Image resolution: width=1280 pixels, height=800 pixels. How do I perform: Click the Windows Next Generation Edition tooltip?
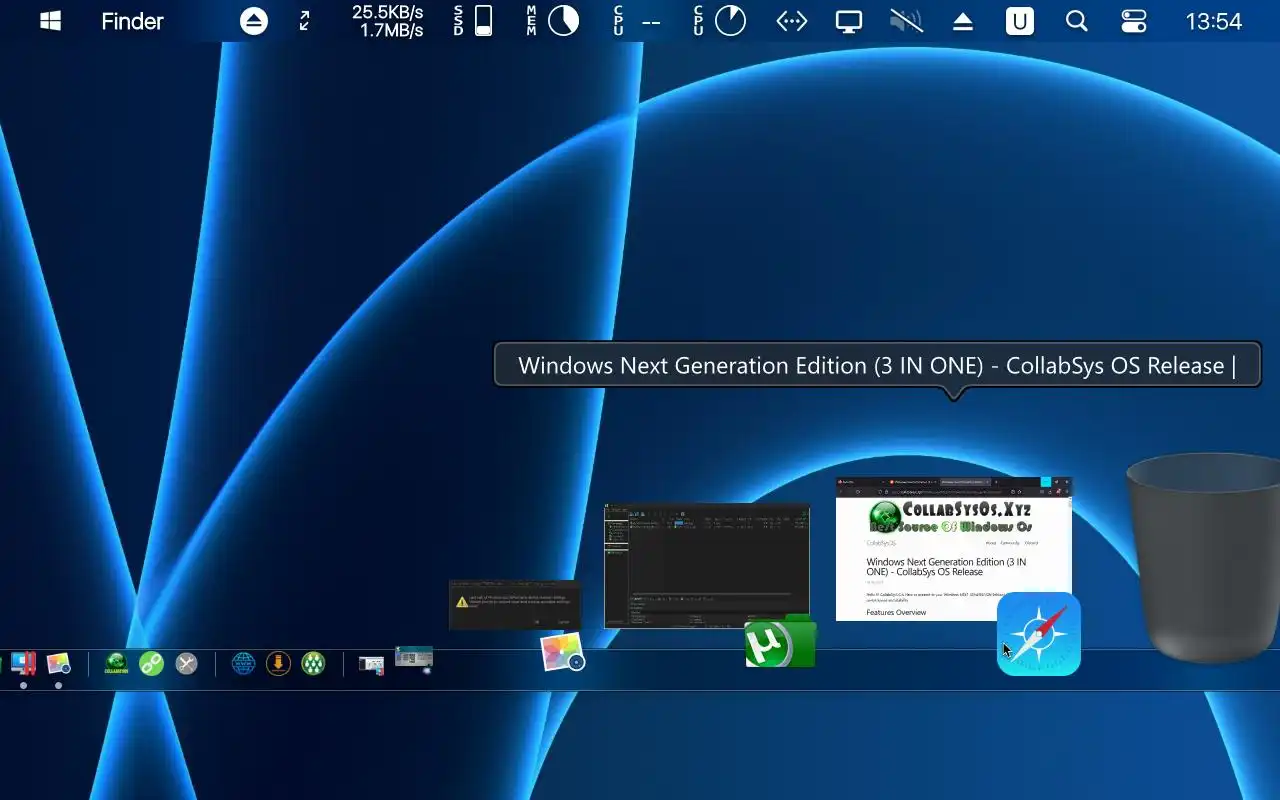(877, 365)
